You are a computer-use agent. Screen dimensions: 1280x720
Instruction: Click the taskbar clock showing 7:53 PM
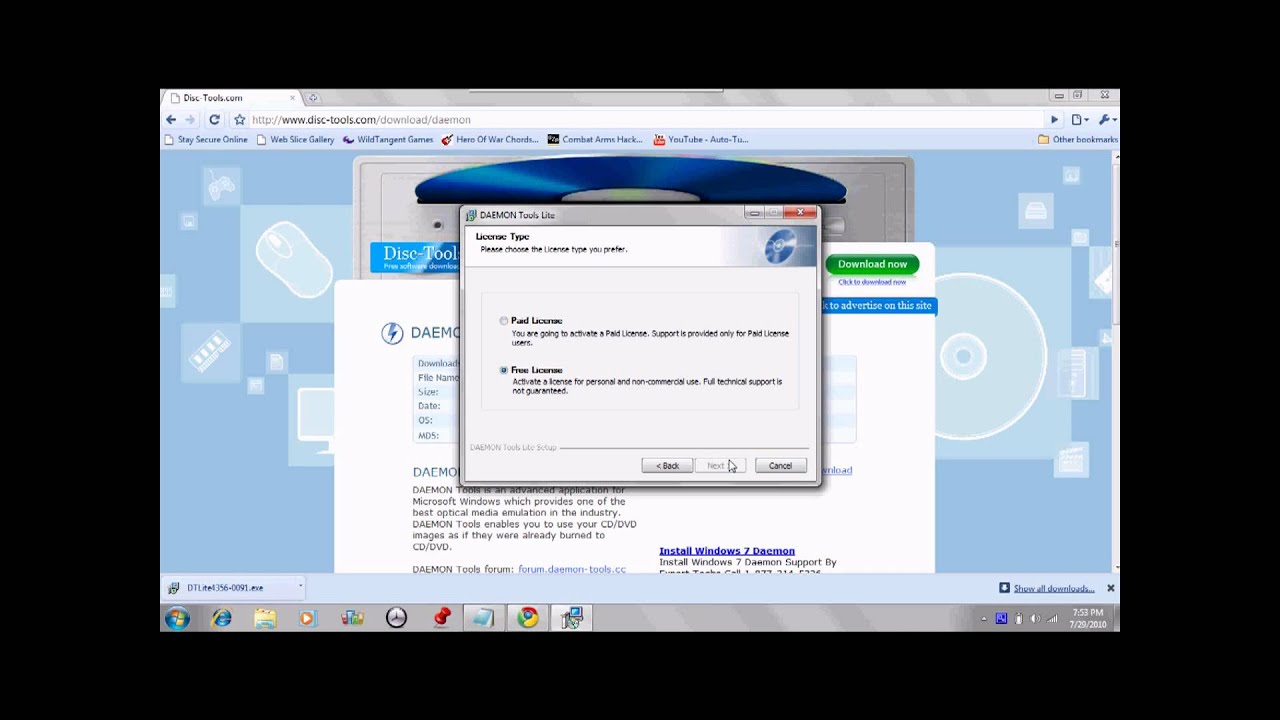click(x=1087, y=618)
